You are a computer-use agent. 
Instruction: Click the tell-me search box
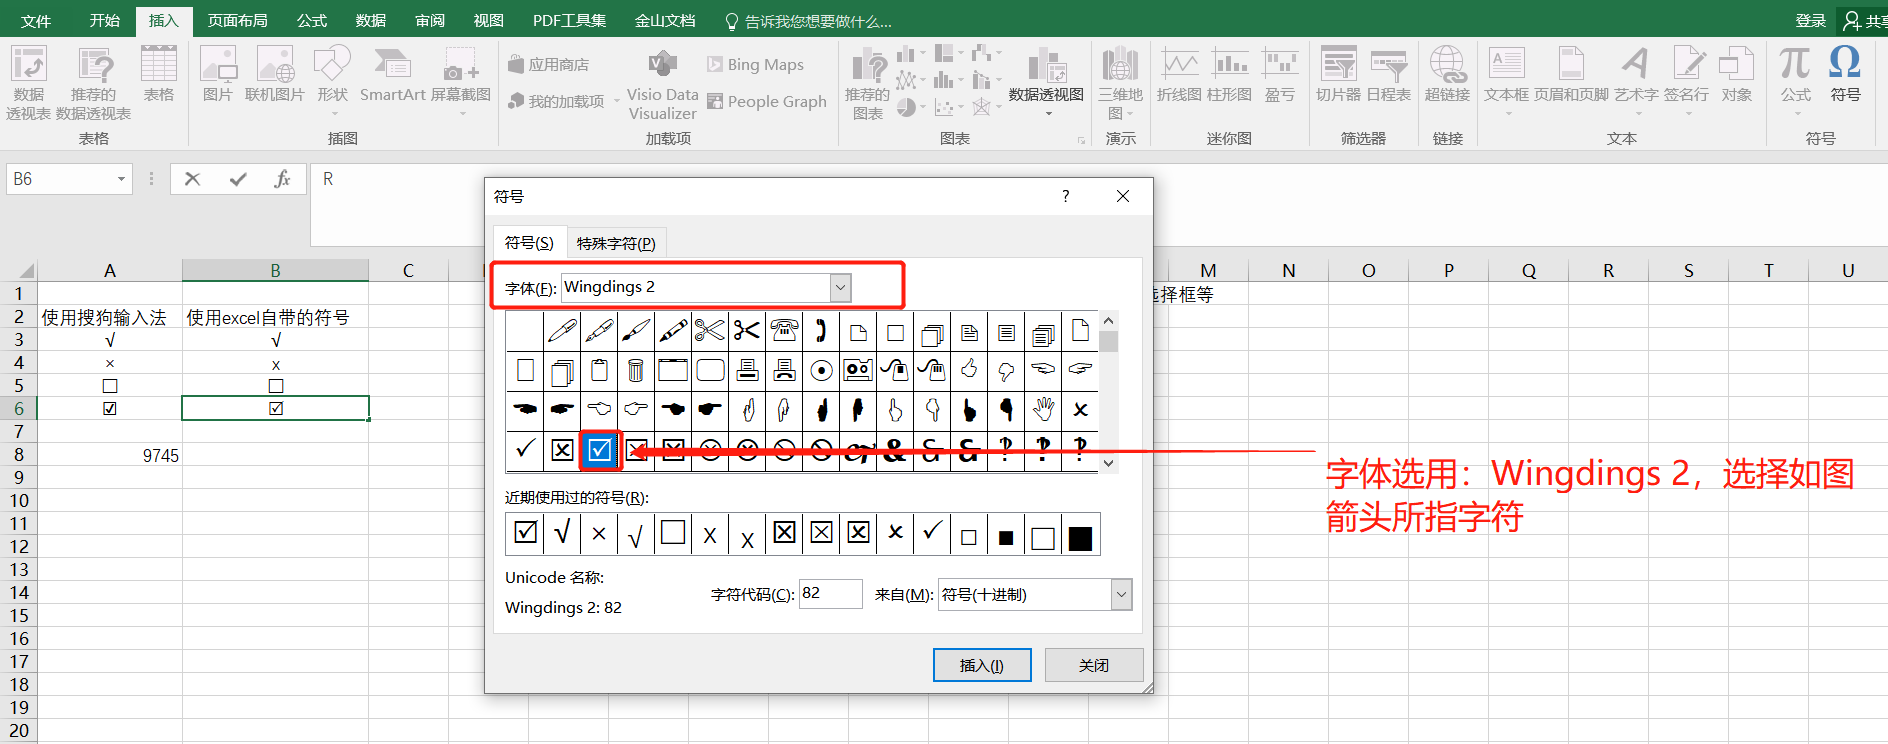808,21
